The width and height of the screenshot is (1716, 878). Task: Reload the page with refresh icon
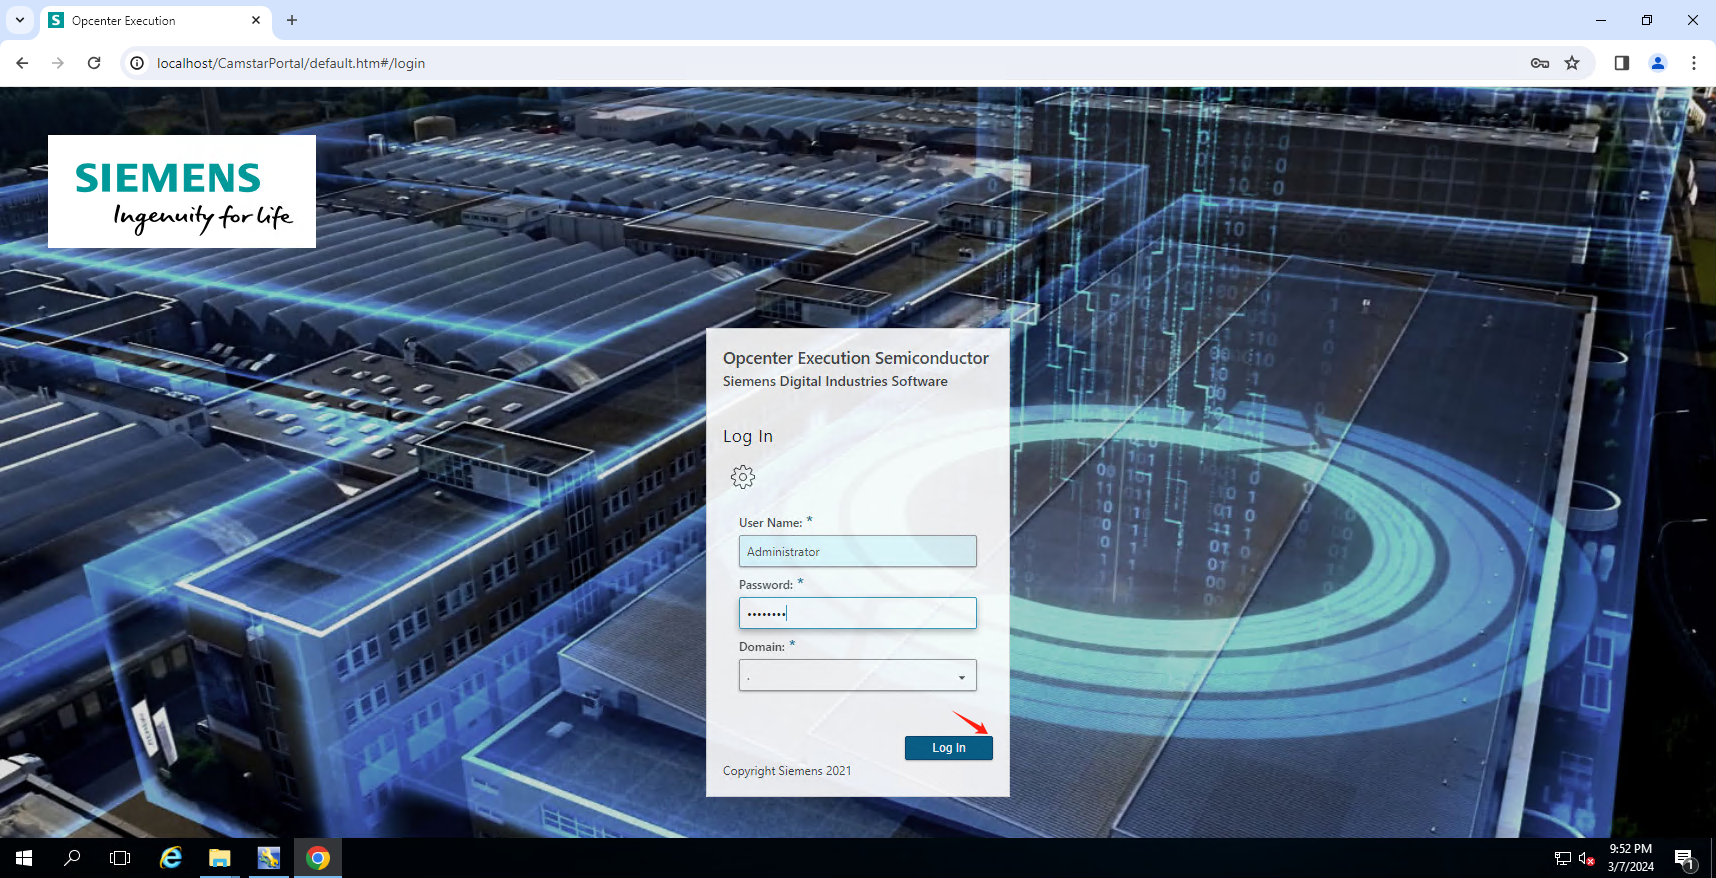94,63
